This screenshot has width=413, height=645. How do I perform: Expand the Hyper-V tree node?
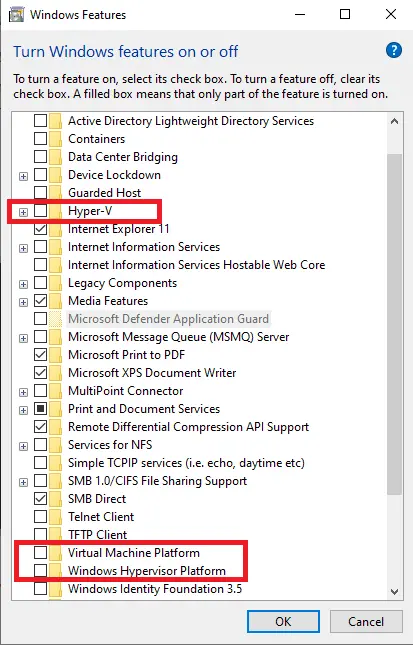click(x=23, y=212)
